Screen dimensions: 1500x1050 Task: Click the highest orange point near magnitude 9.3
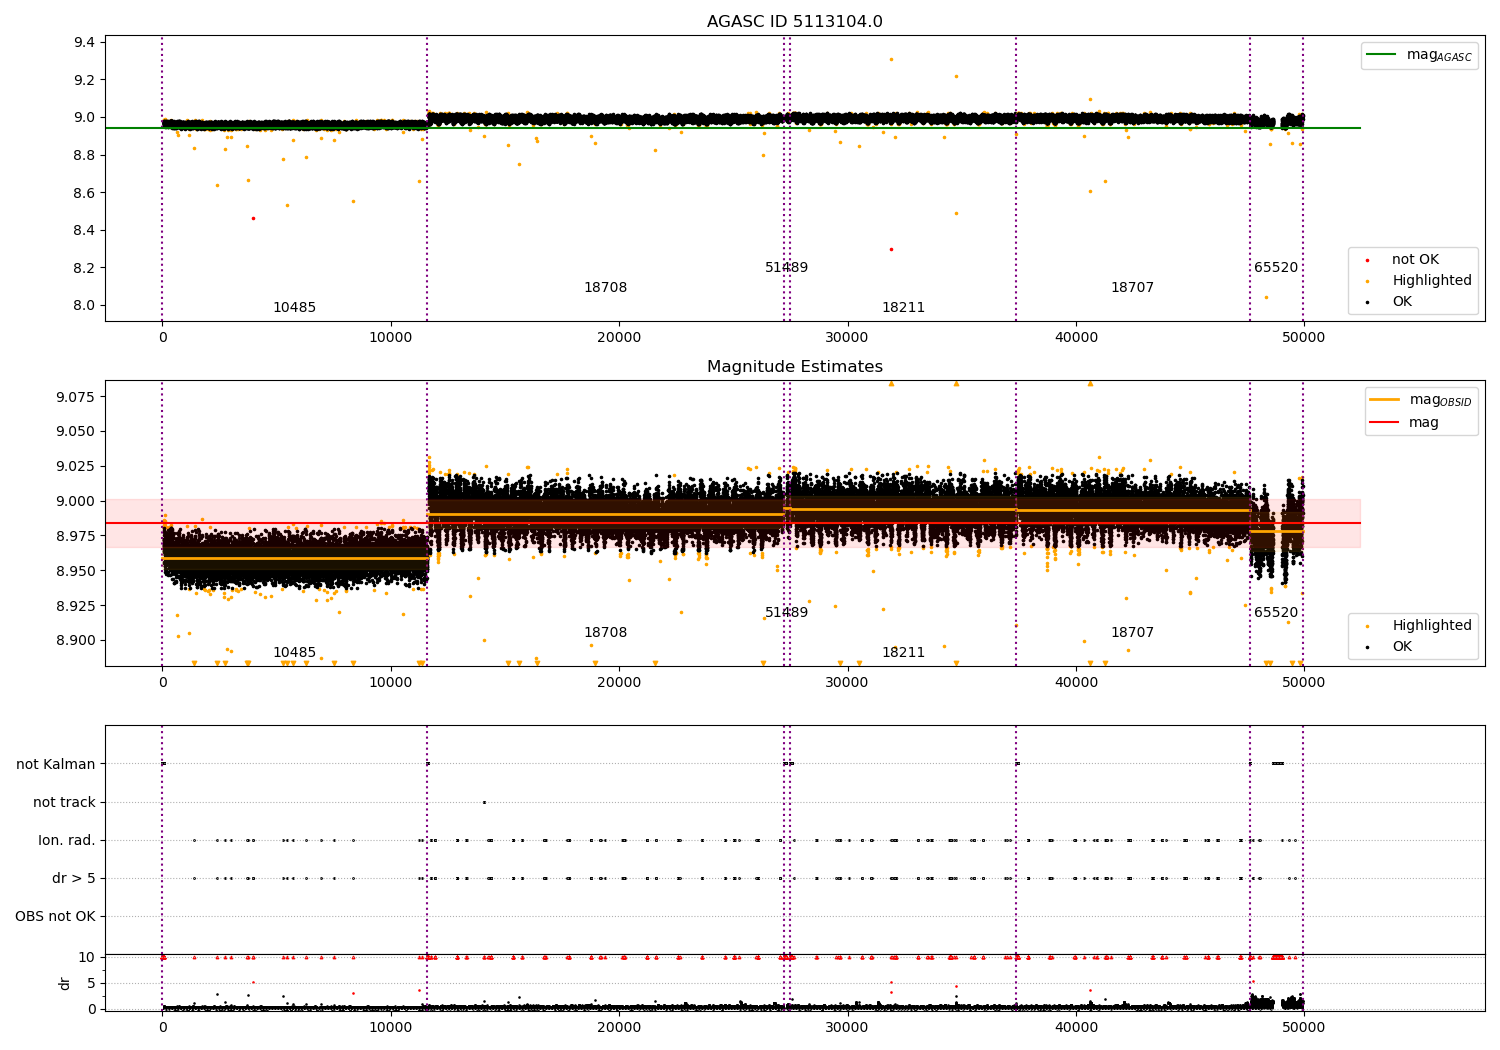(891, 59)
